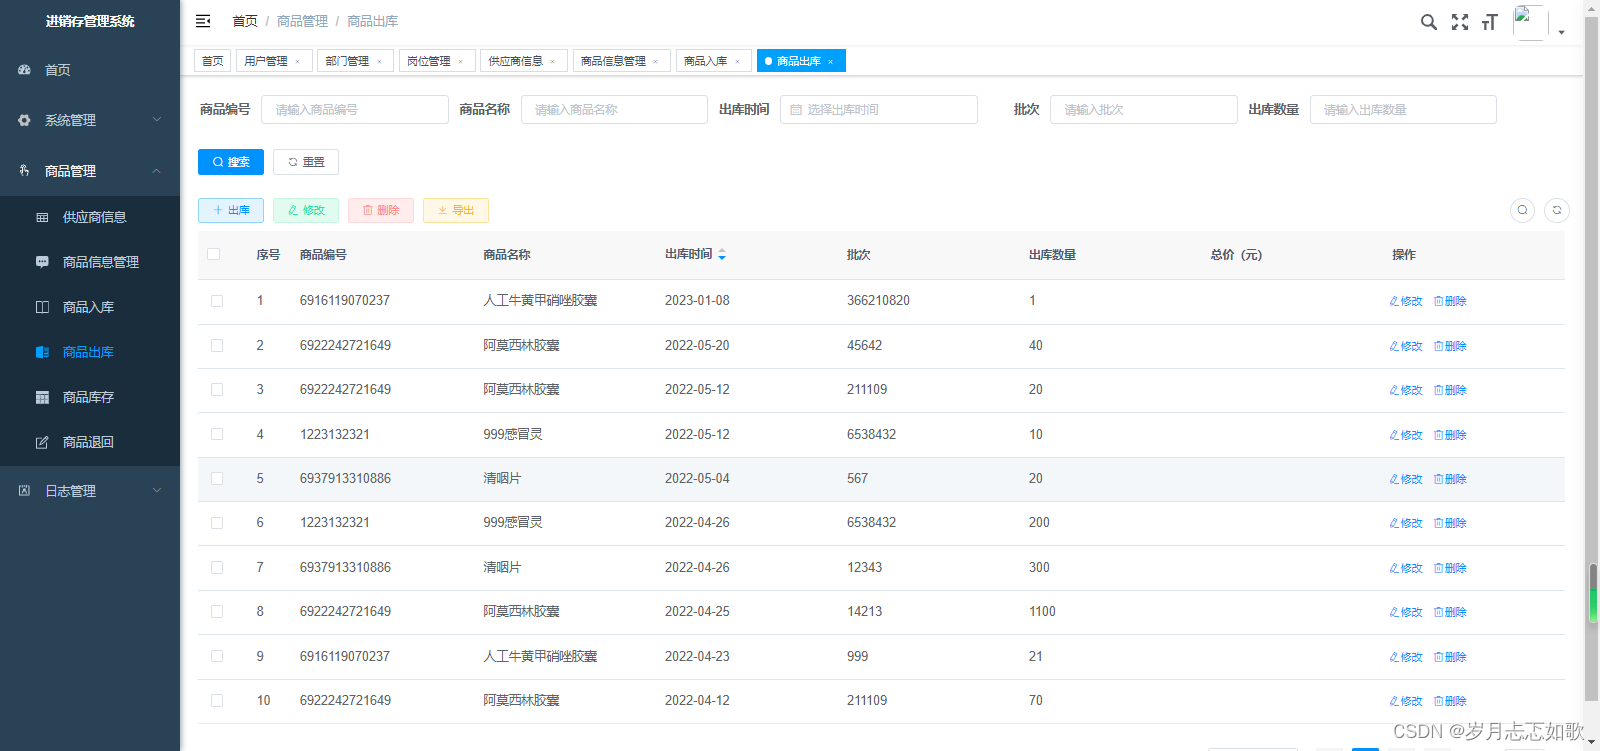This screenshot has height=751, width=1600.
Task: Open the user avatar menu
Action: tap(1530, 23)
